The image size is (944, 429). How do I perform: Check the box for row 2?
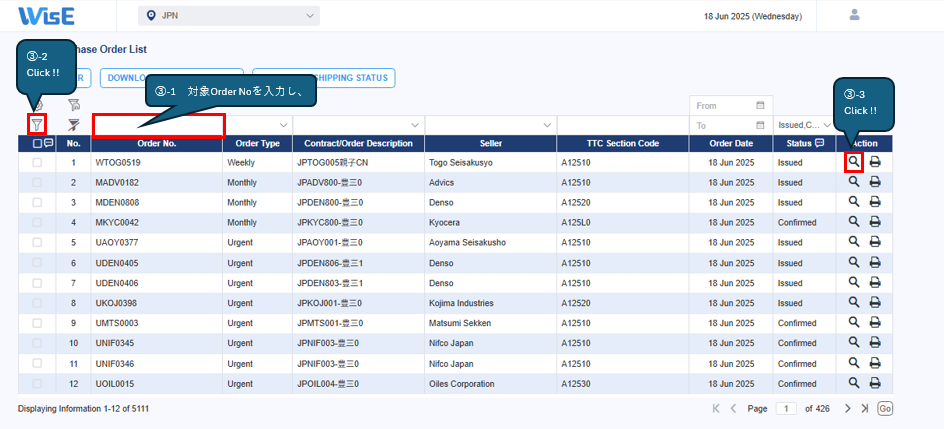click(37, 182)
